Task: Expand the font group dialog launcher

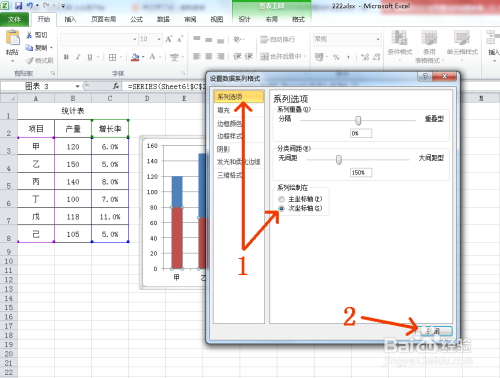Action: [183, 73]
